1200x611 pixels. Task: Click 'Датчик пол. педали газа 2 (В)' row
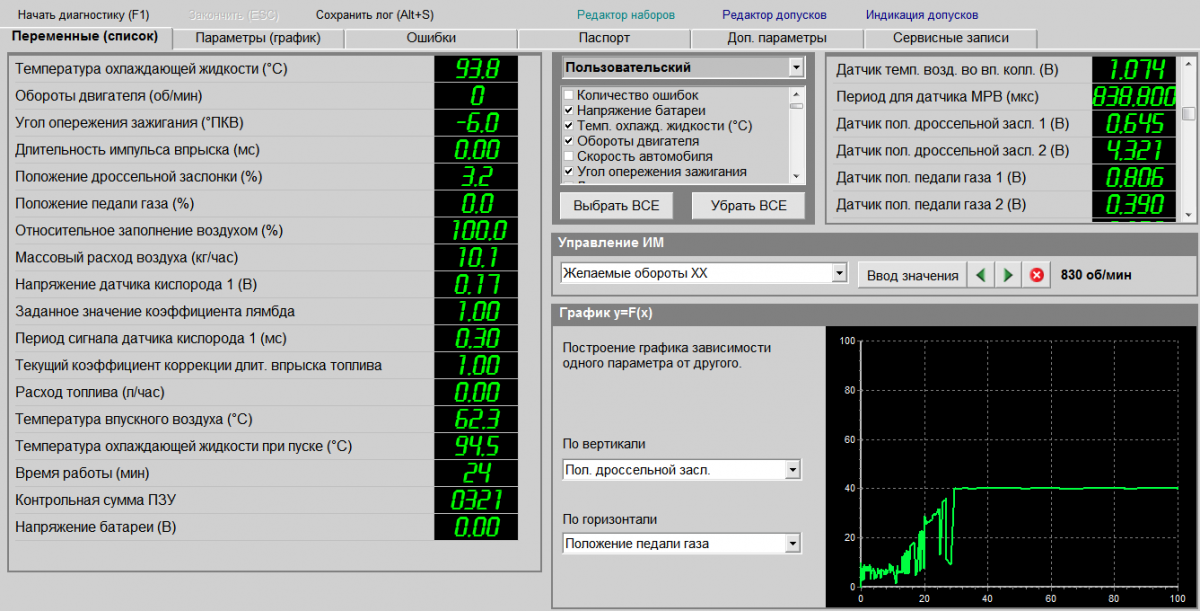coord(1004,205)
